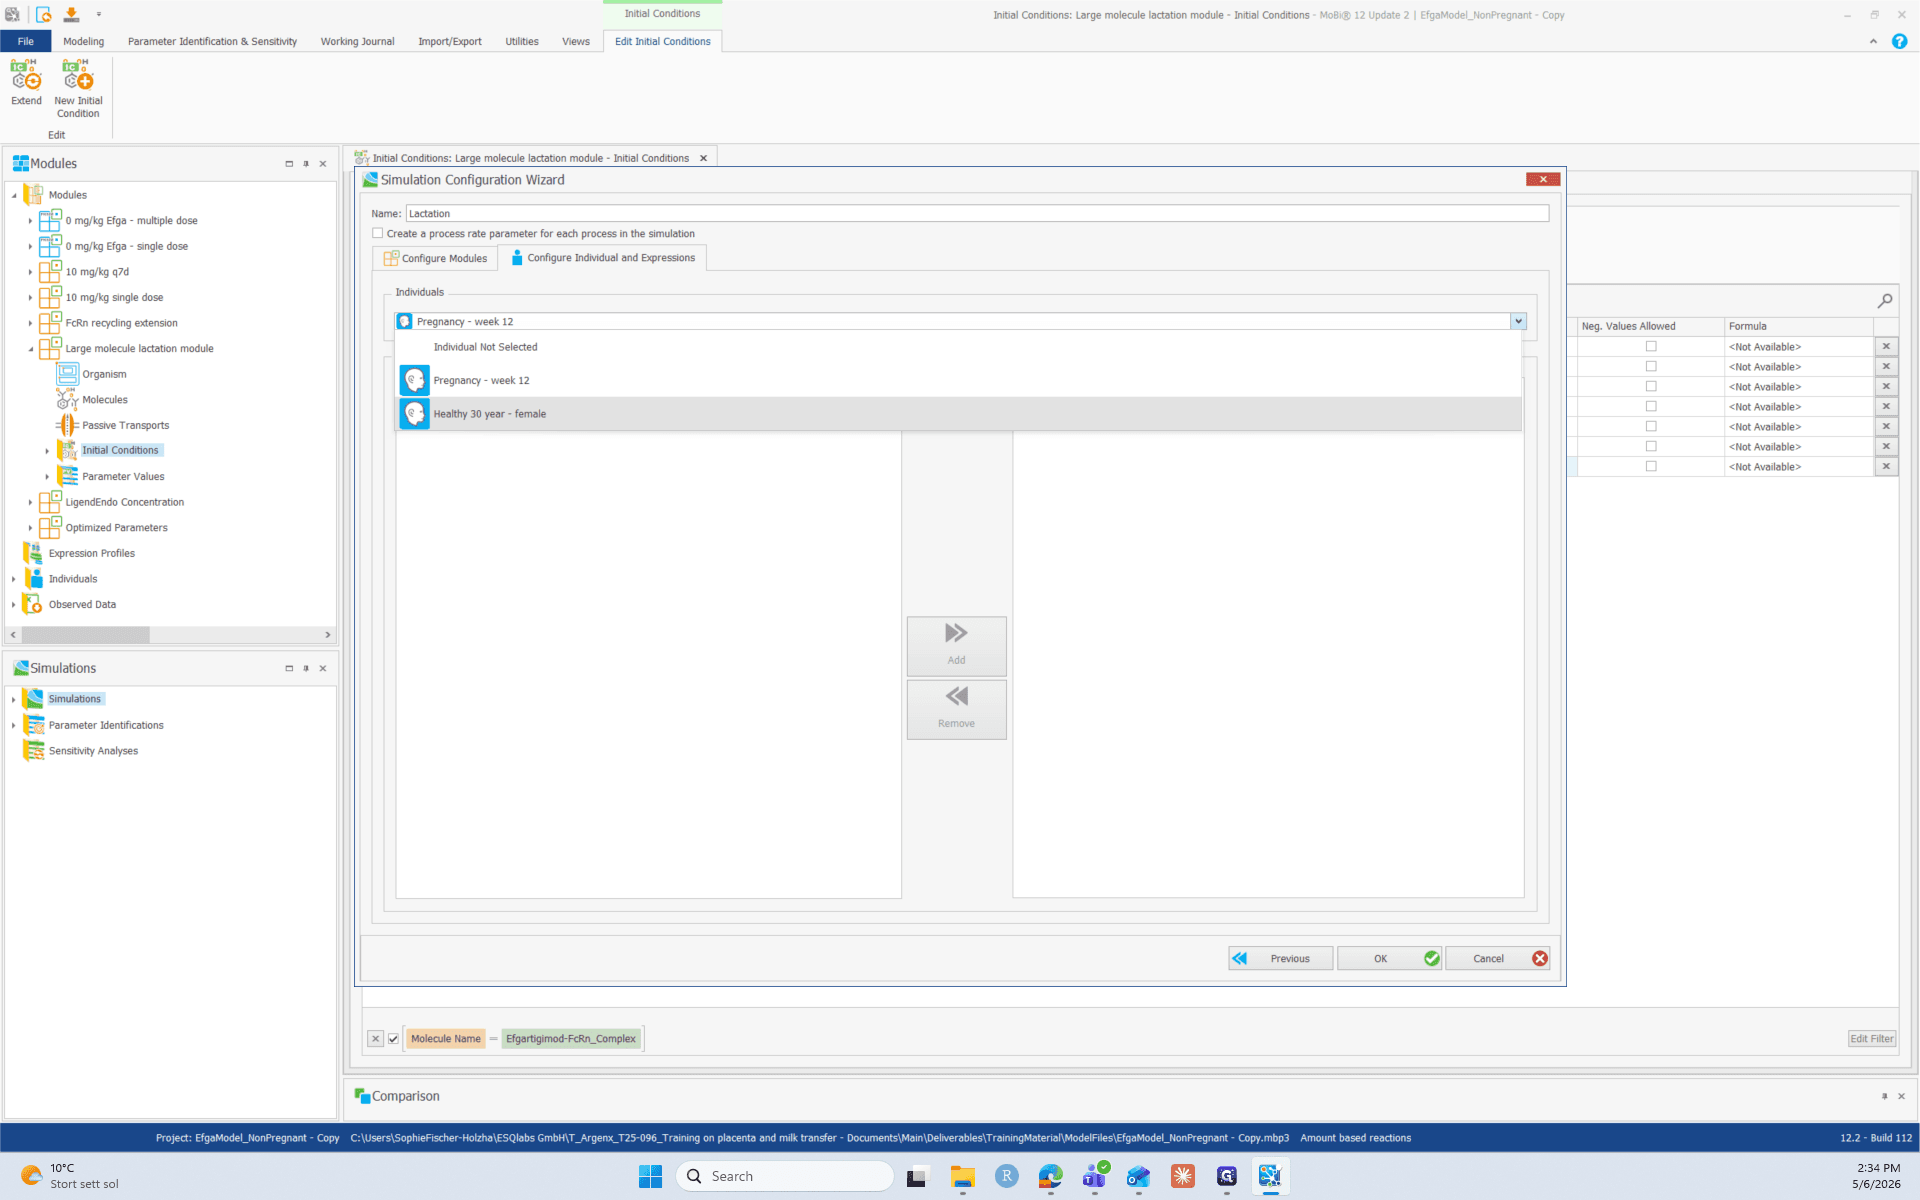The image size is (1920, 1200).
Task: Switch to Configure Modules tab
Action: tap(435, 258)
